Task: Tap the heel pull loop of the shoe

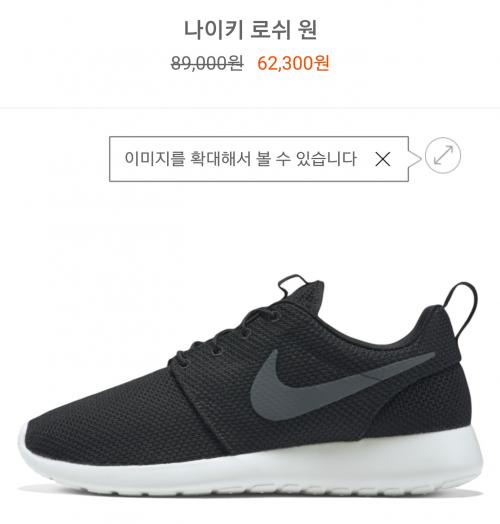Action: [x=463, y=306]
